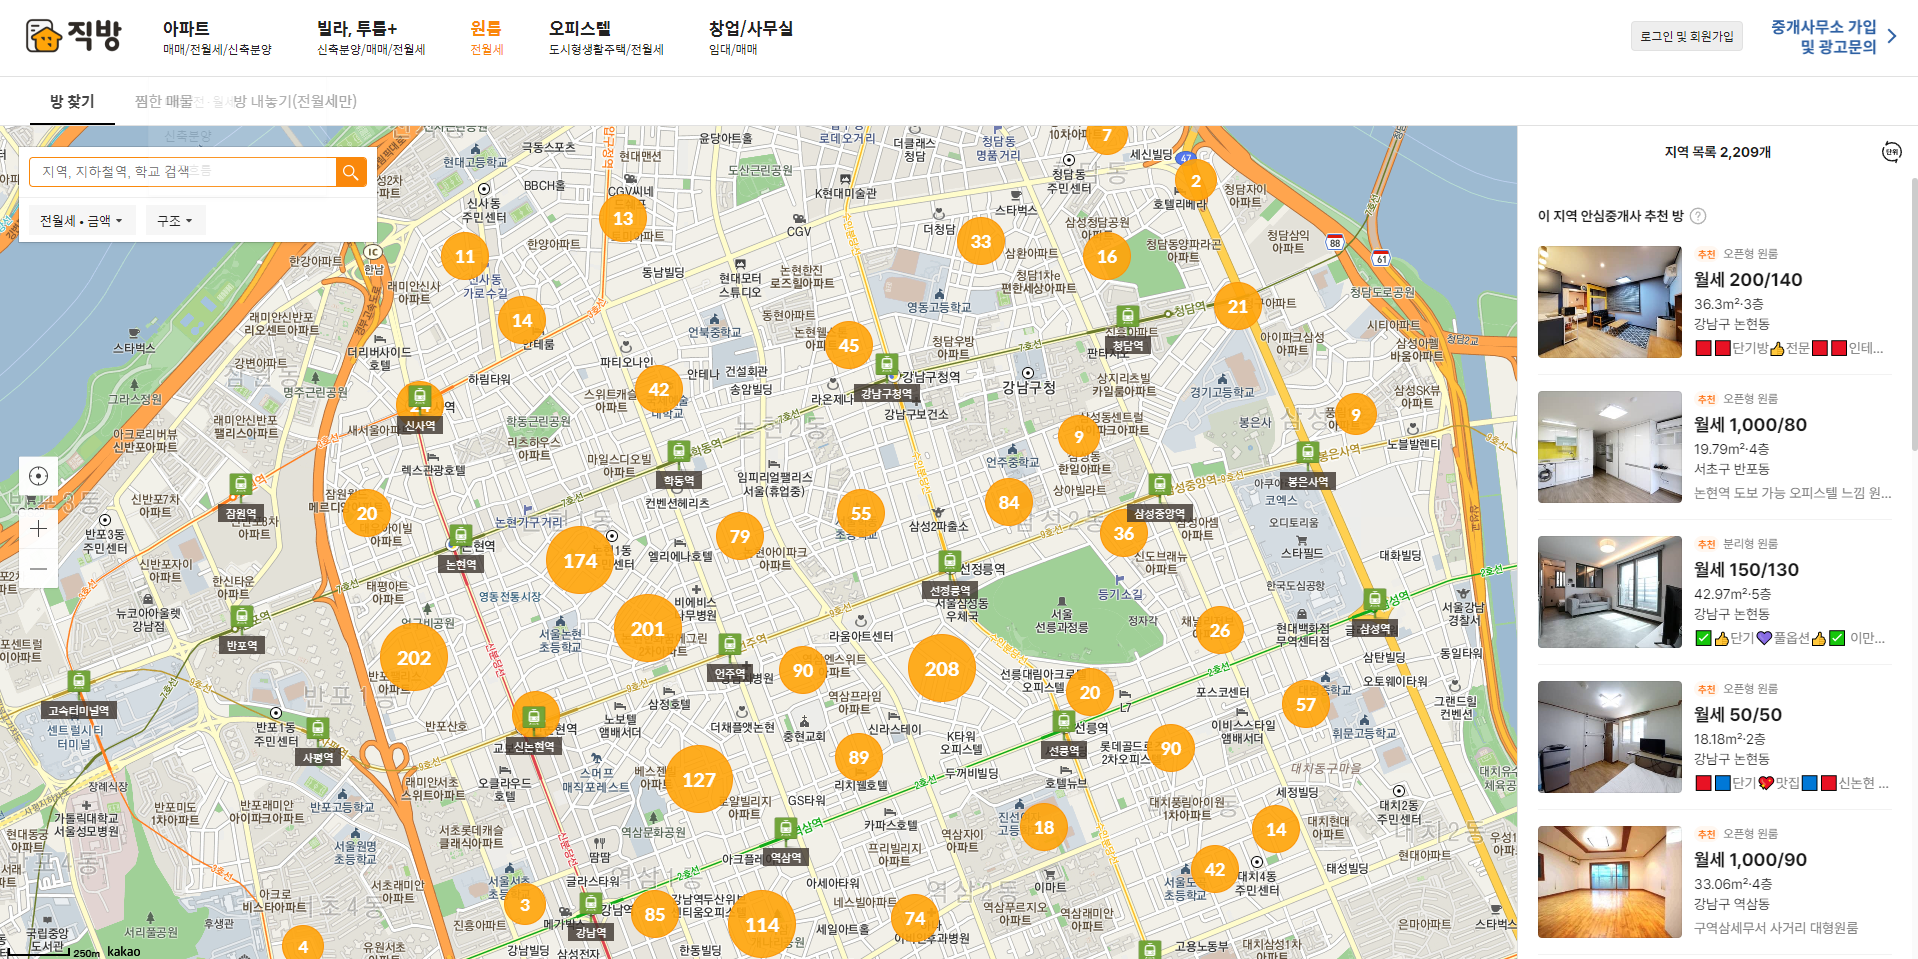Click the 지역 목록 2,209개 heading
Image resolution: width=1918 pixels, height=959 pixels.
coord(1717,152)
